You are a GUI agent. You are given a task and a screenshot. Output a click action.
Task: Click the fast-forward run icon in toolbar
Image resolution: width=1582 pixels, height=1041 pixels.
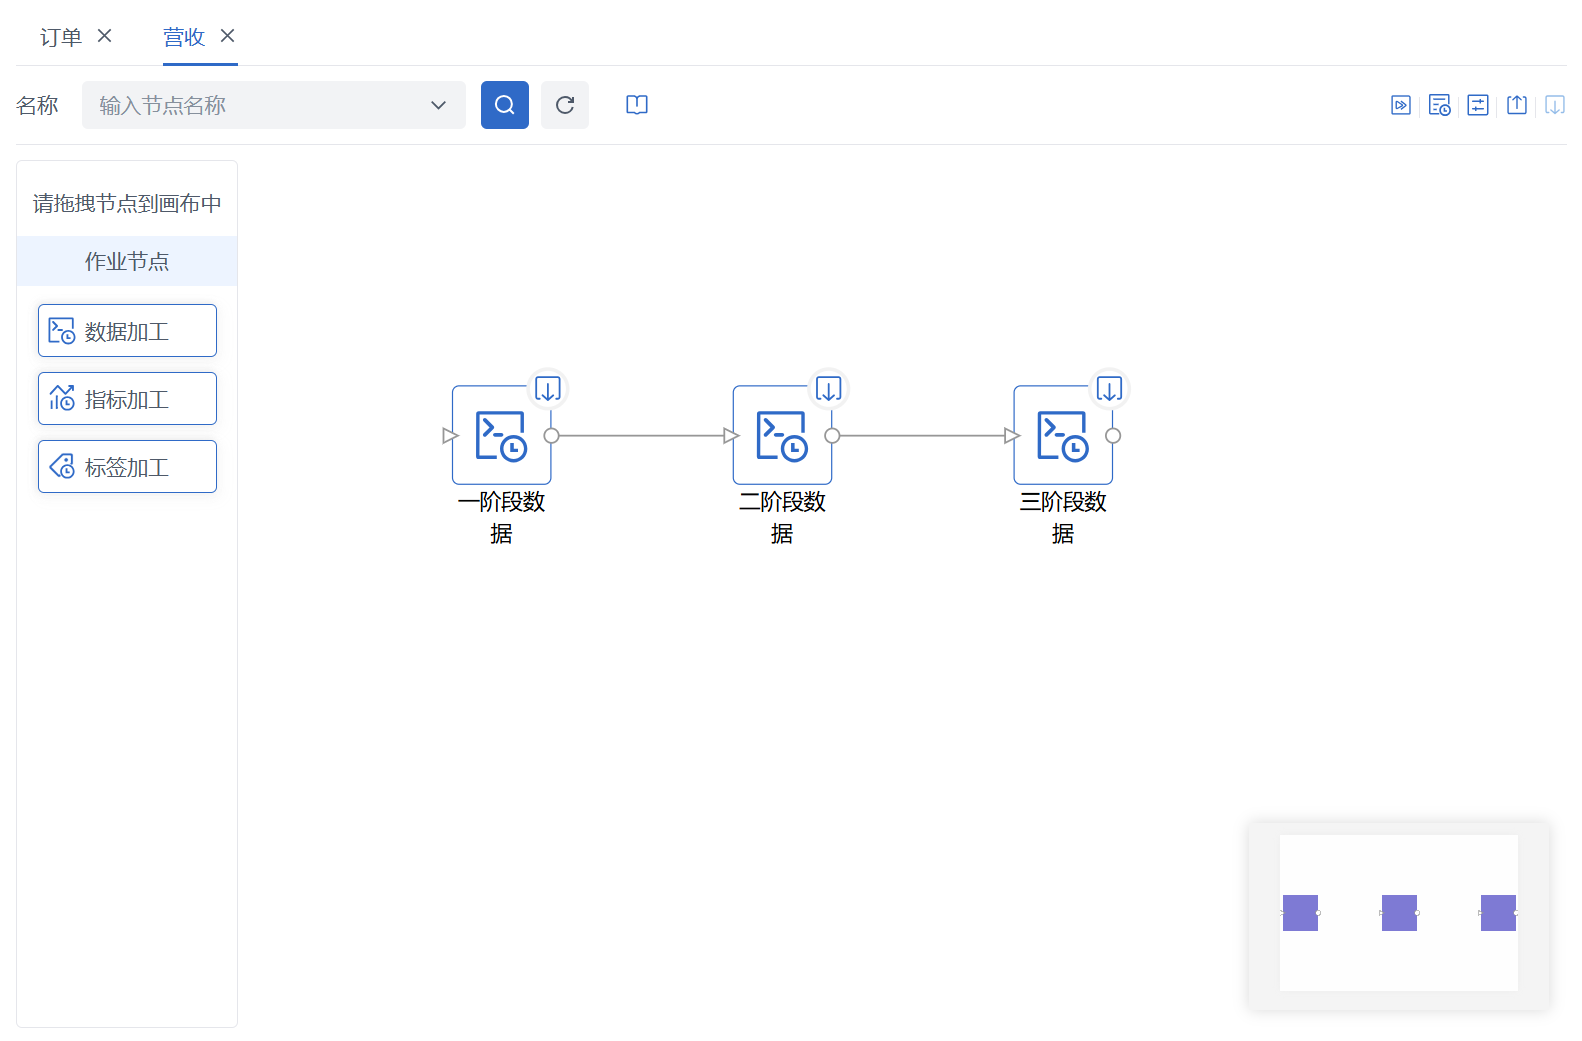click(1400, 105)
